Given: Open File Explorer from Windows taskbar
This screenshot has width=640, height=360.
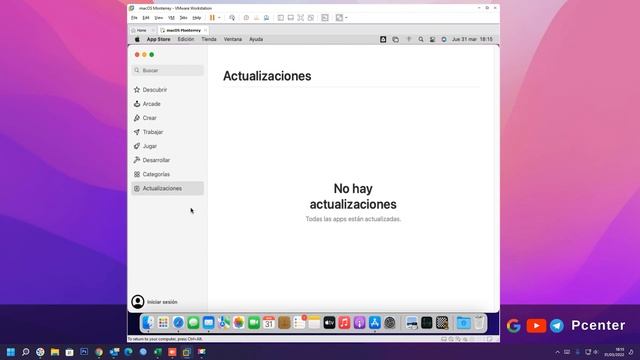Looking at the screenshot, I should pos(55,352).
